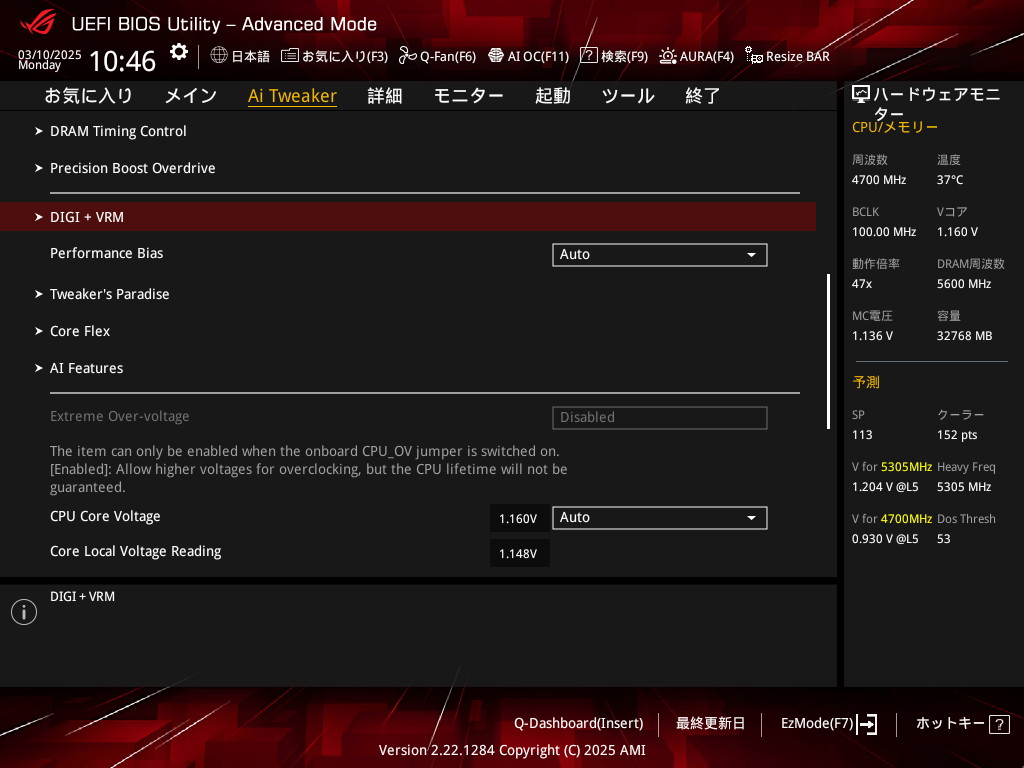Click 最終更新日 last modified

(711, 724)
